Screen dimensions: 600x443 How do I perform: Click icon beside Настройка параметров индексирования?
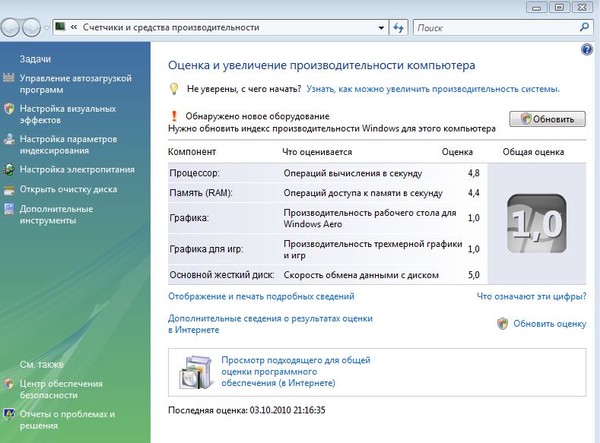click(x=9, y=139)
